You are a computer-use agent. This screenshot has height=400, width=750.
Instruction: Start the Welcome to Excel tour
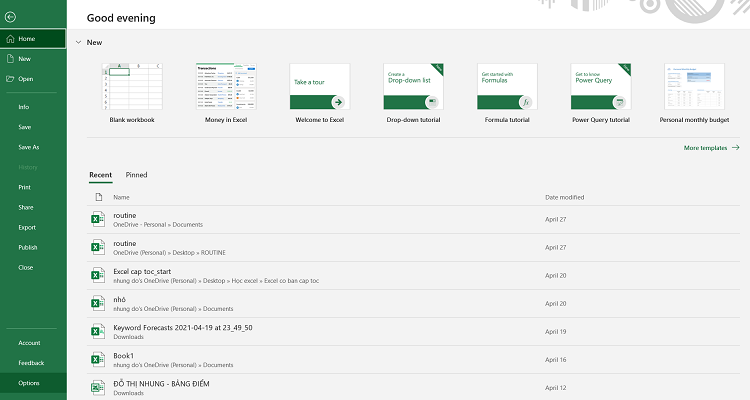[320, 93]
